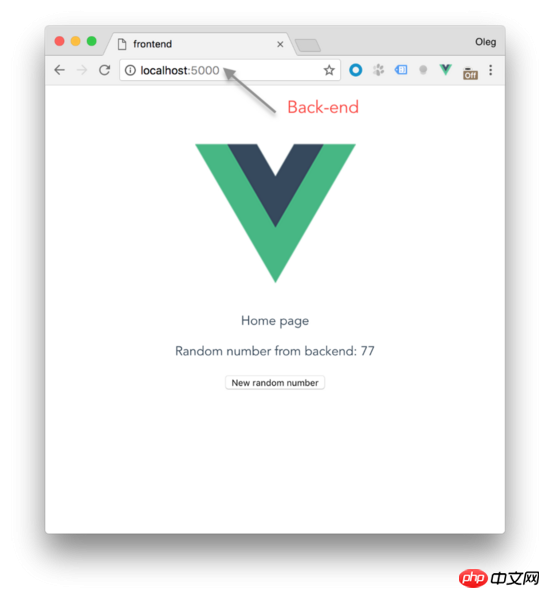This screenshot has height=598, width=550.
Task: Click the gray lightbulb extension icon
Action: coord(423,70)
